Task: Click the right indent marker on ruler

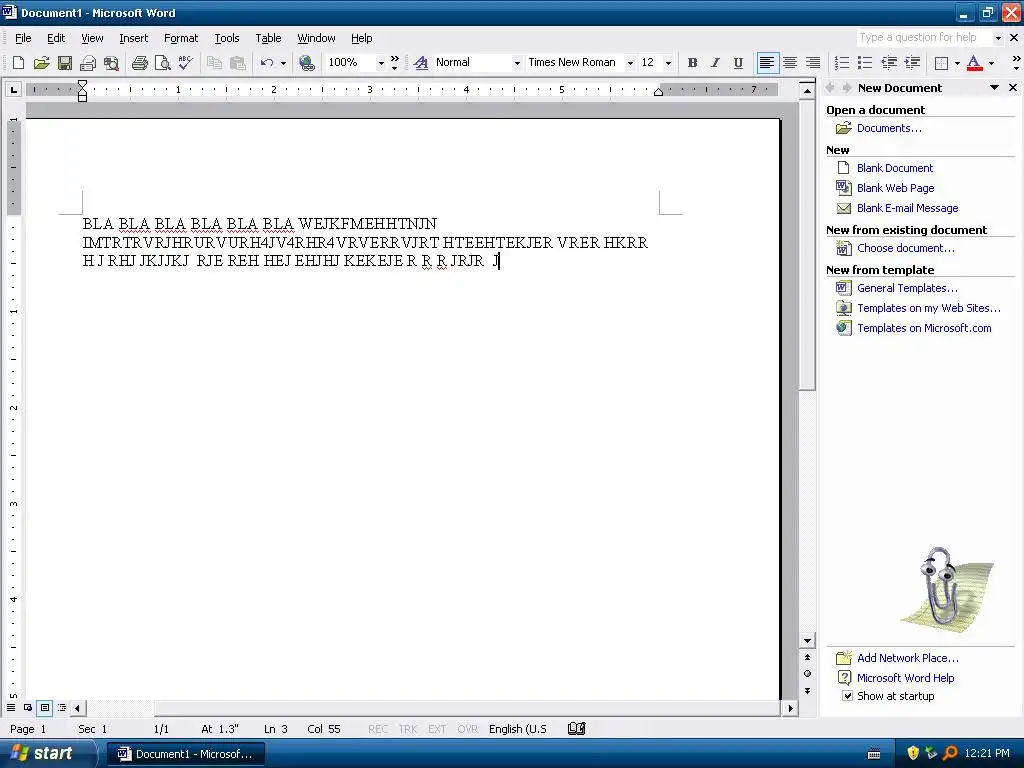Action: pos(658,92)
